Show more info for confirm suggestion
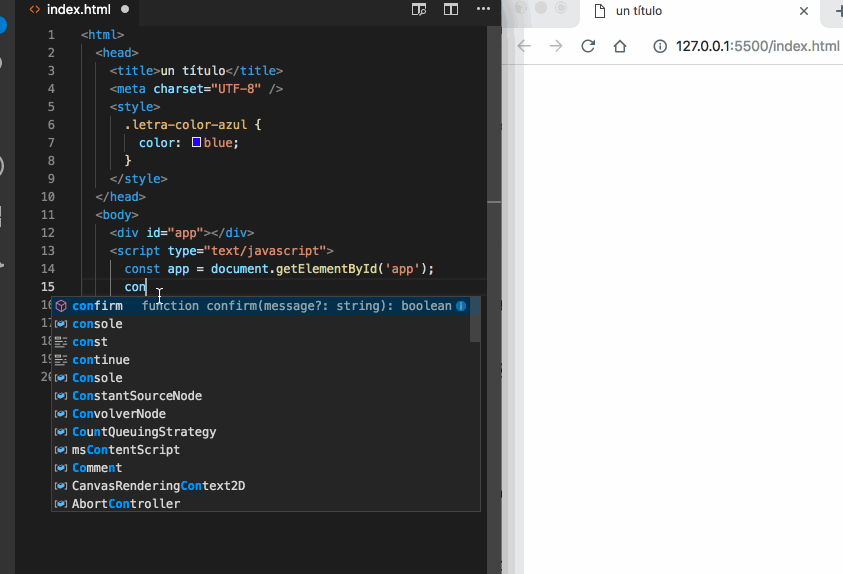This screenshot has width=843, height=574. click(461, 306)
